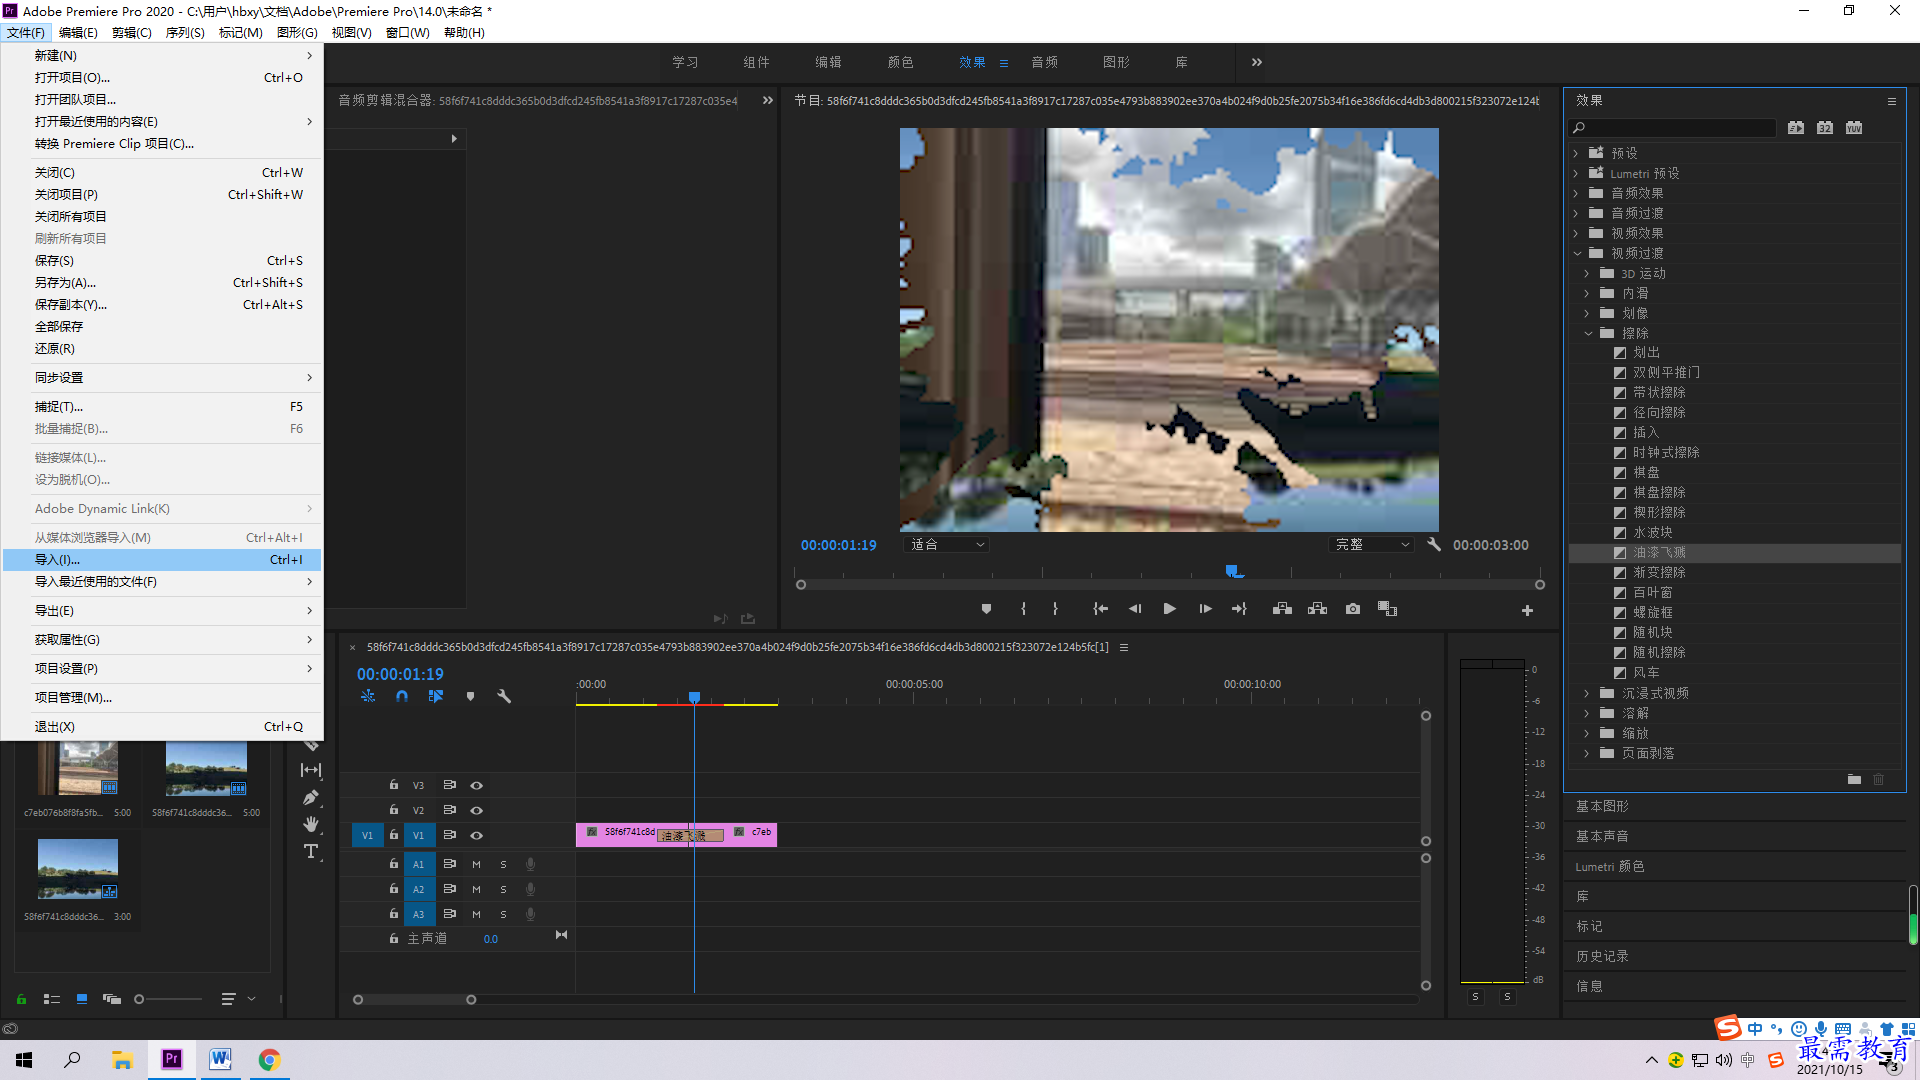Open timeline display settings wrench
1920x1080 pixels.
(x=504, y=696)
